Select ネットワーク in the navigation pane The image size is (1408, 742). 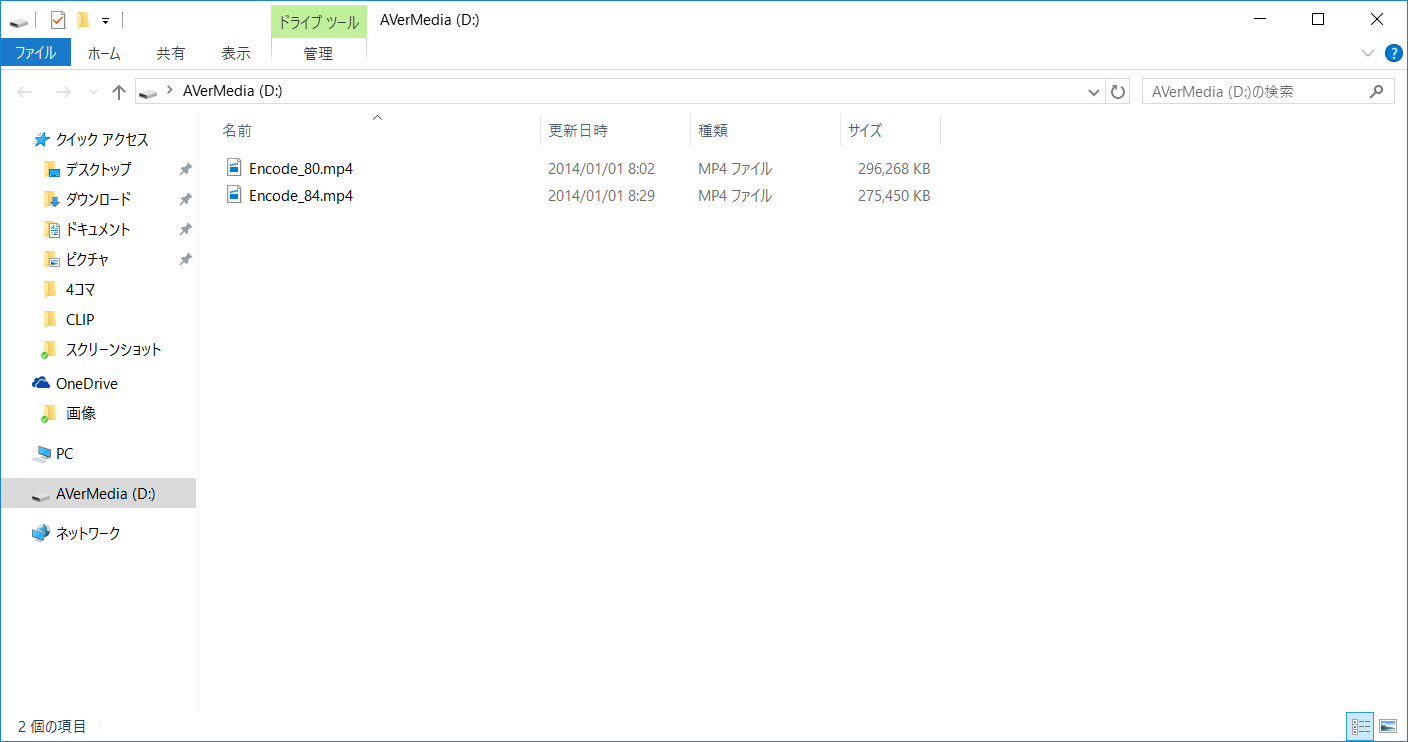tap(88, 533)
